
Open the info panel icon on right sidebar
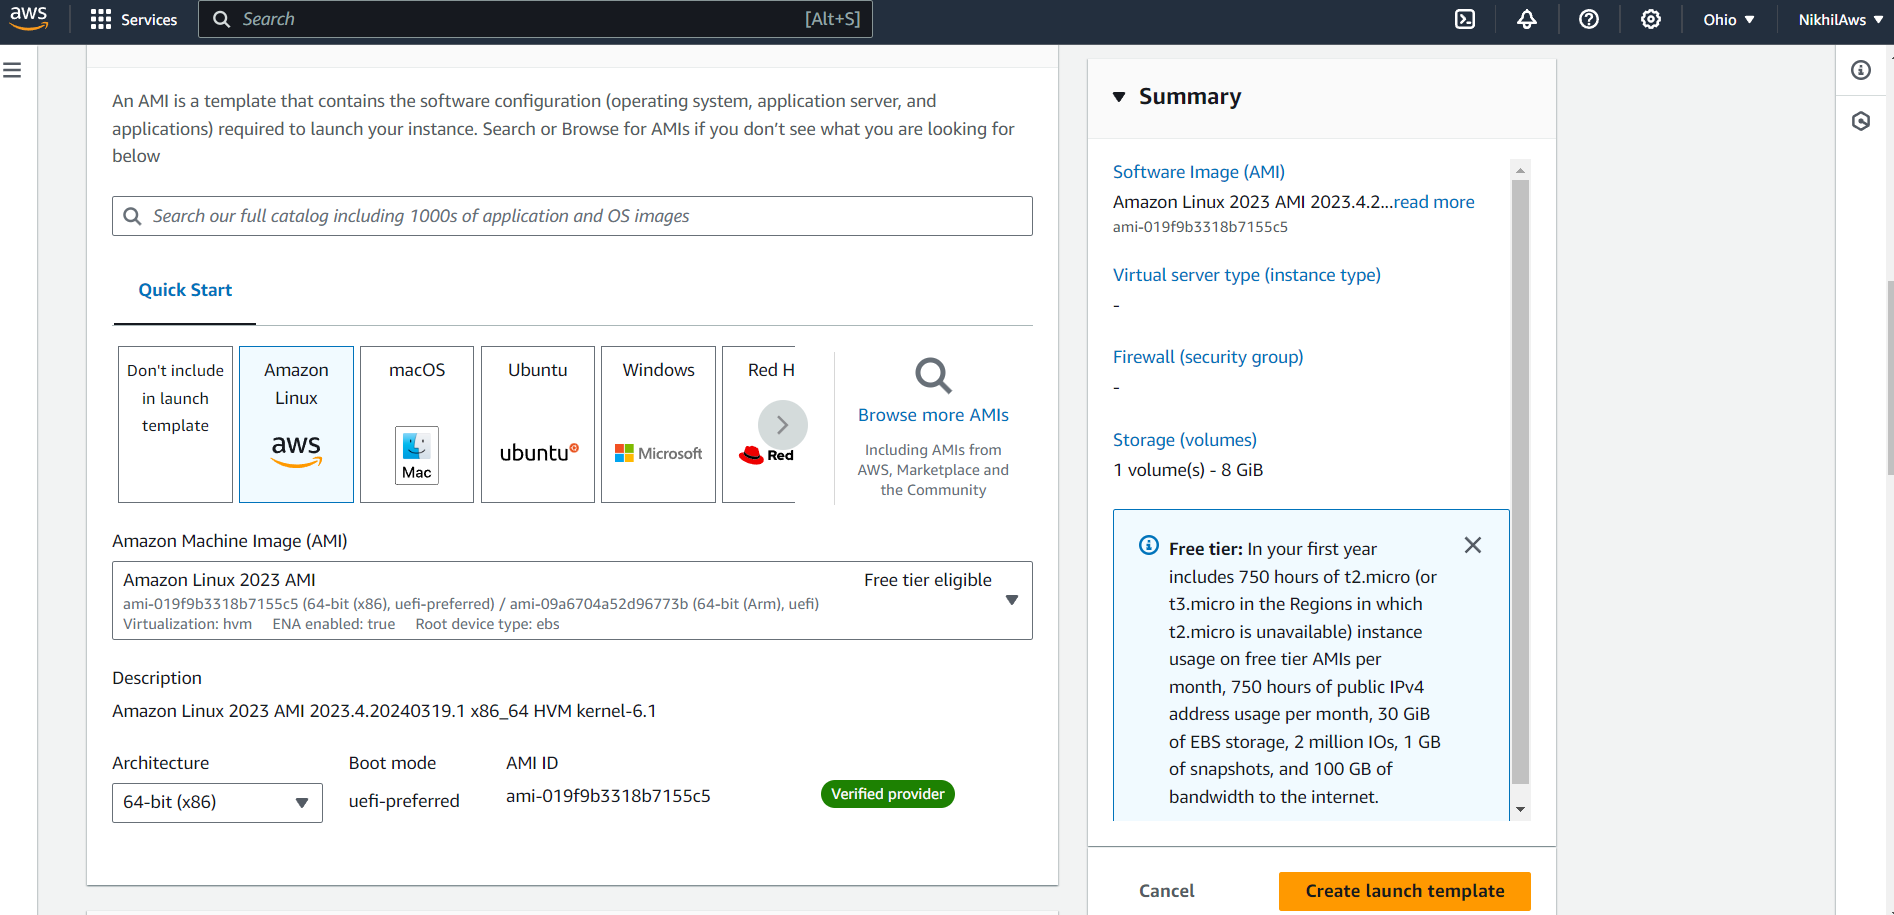(x=1860, y=70)
